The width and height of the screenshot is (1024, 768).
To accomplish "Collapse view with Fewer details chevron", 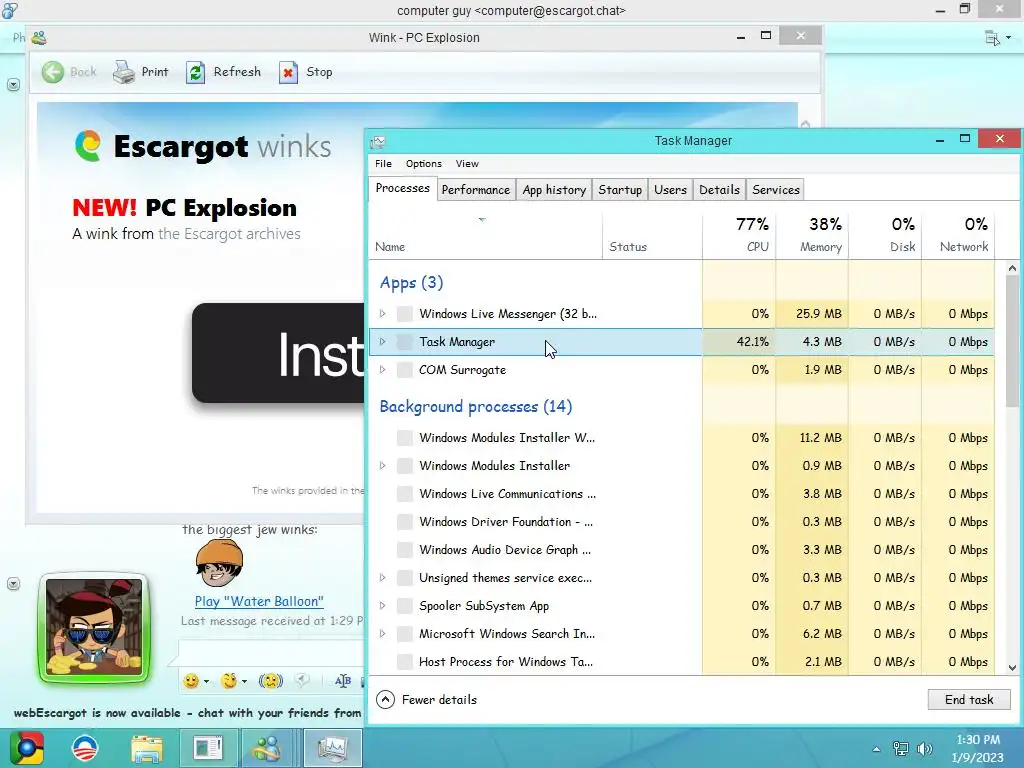I will [x=385, y=700].
